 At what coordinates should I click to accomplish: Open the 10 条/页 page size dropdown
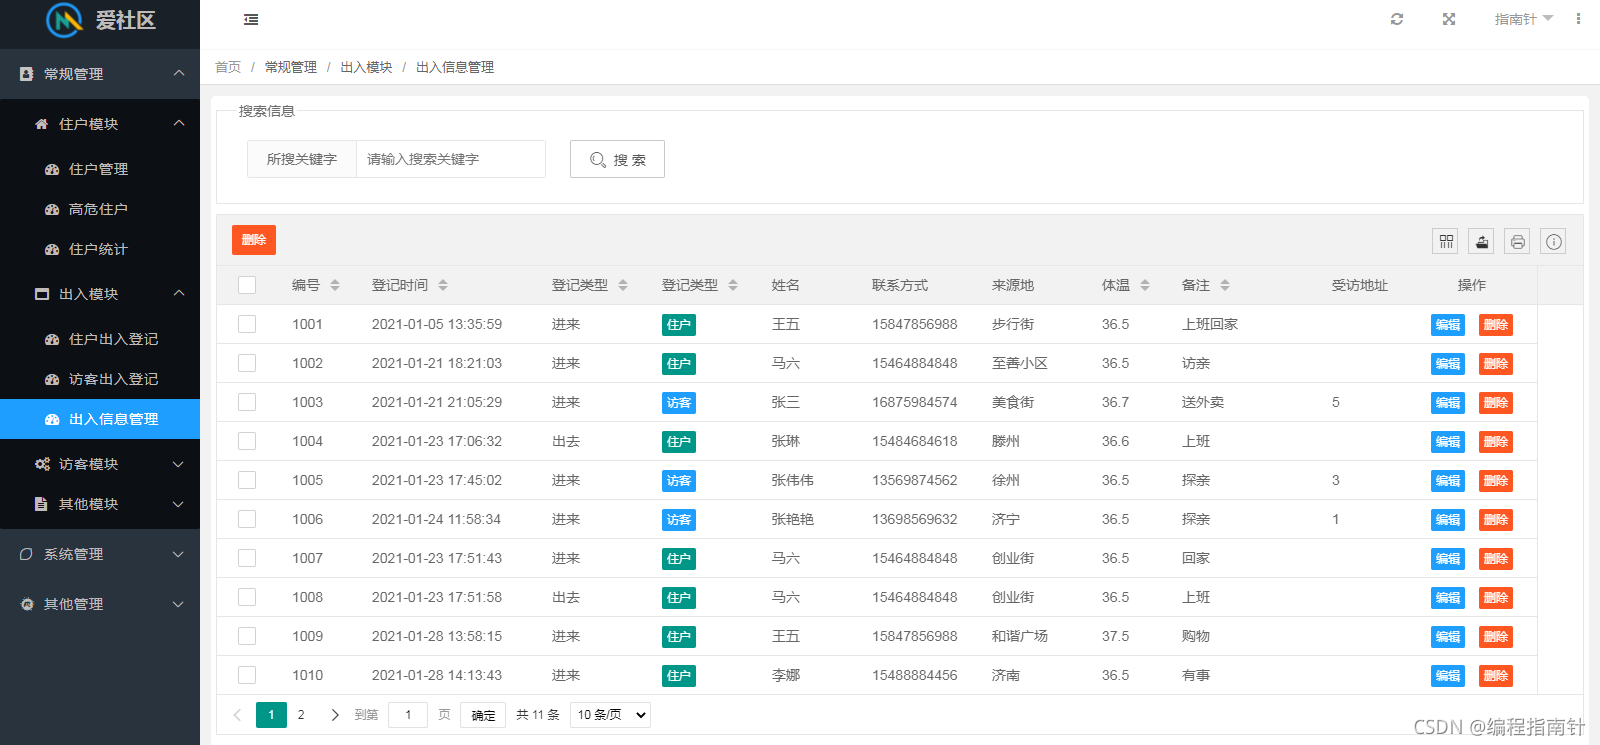[610, 715]
